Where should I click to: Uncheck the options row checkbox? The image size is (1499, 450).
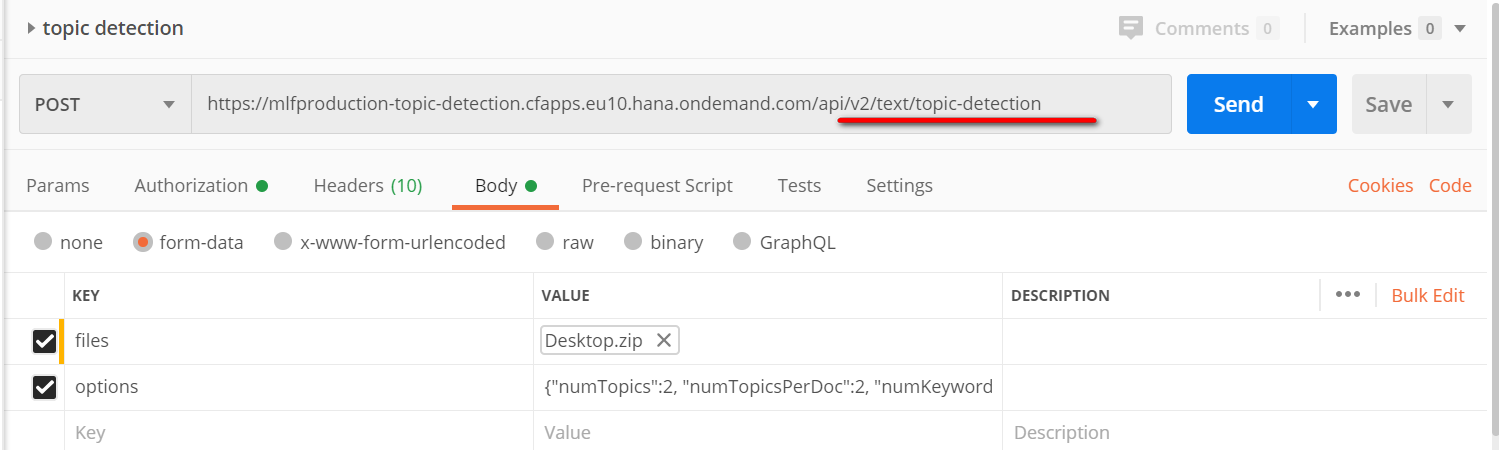click(44, 387)
